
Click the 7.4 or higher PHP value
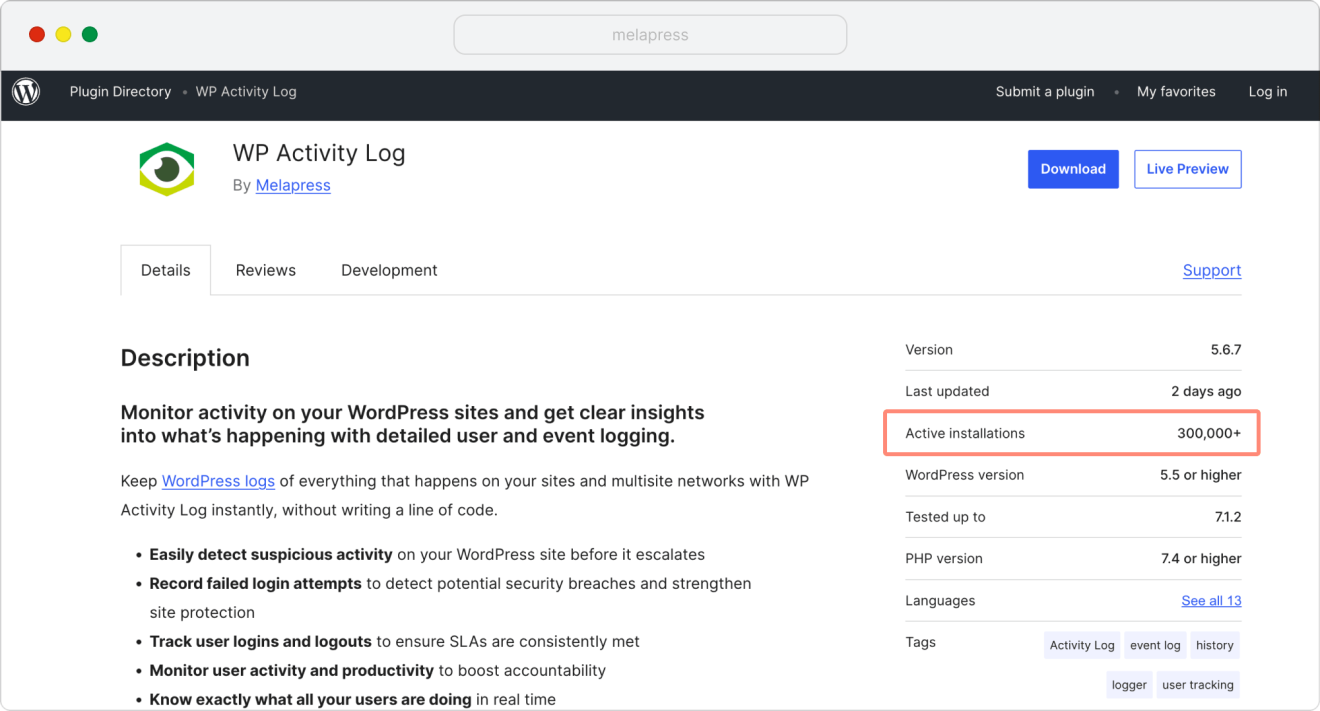tap(1201, 559)
